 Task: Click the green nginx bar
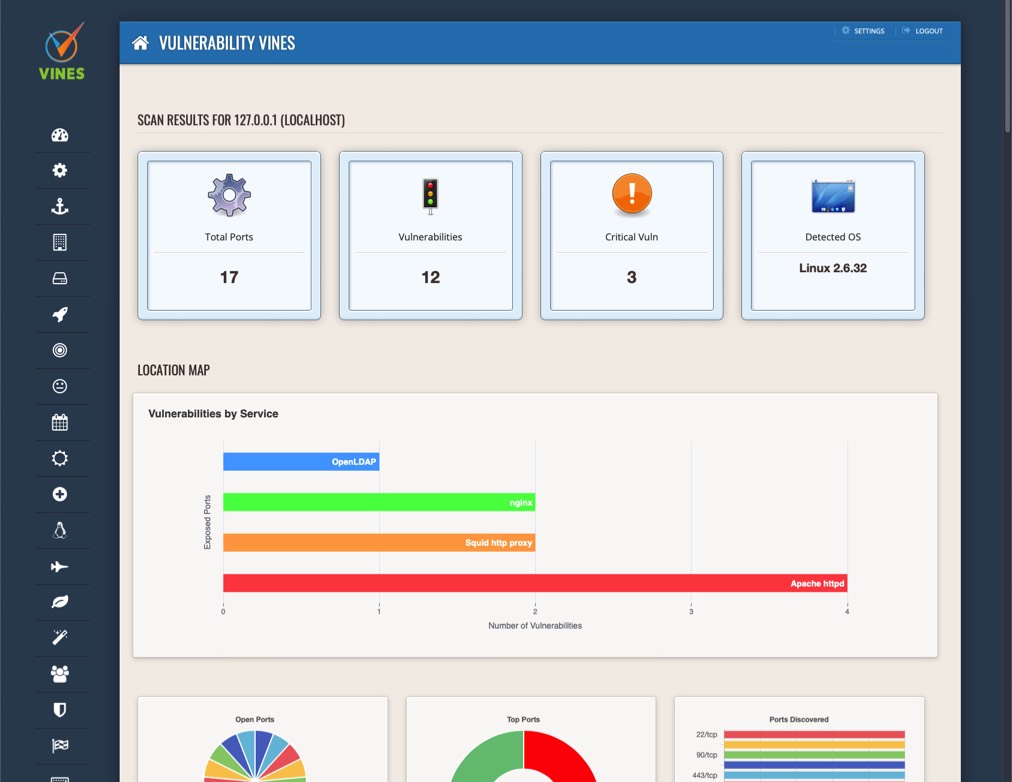pos(380,502)
